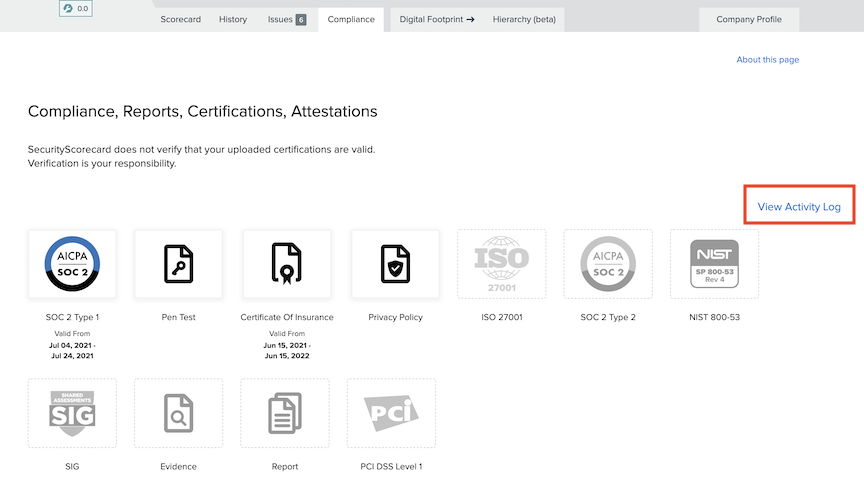Viewport: 864px width, 491px height.
Task: Click the Privacy Policy shield document icon
Action: tap(395, 264)
